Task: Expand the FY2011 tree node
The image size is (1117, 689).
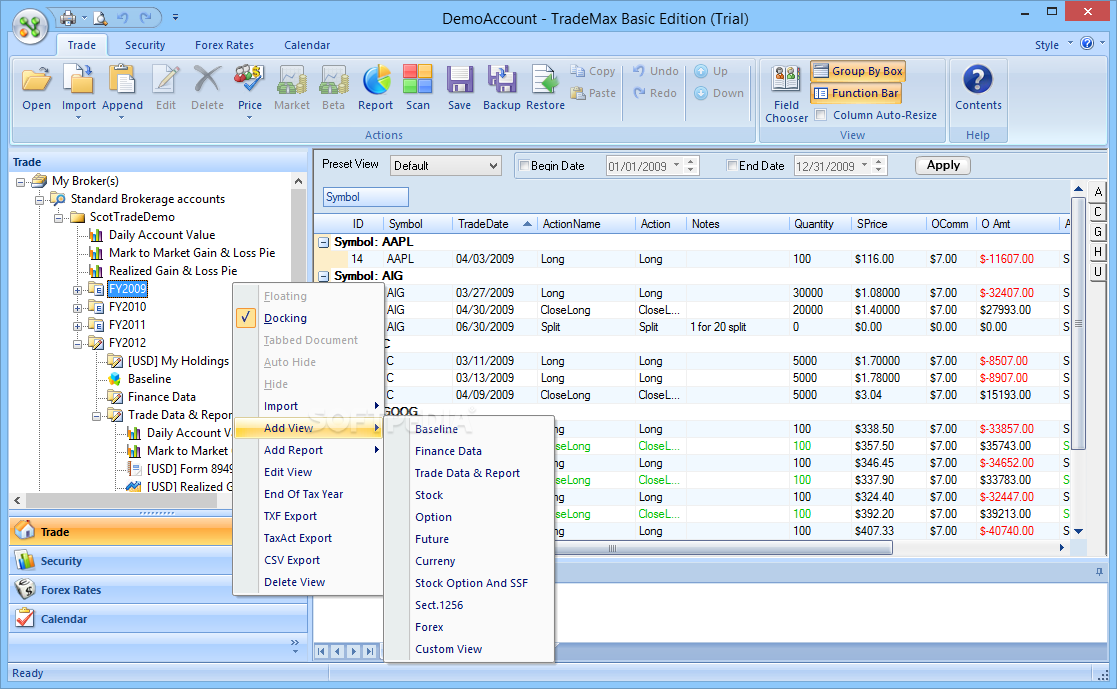Action: pos(78,326)
